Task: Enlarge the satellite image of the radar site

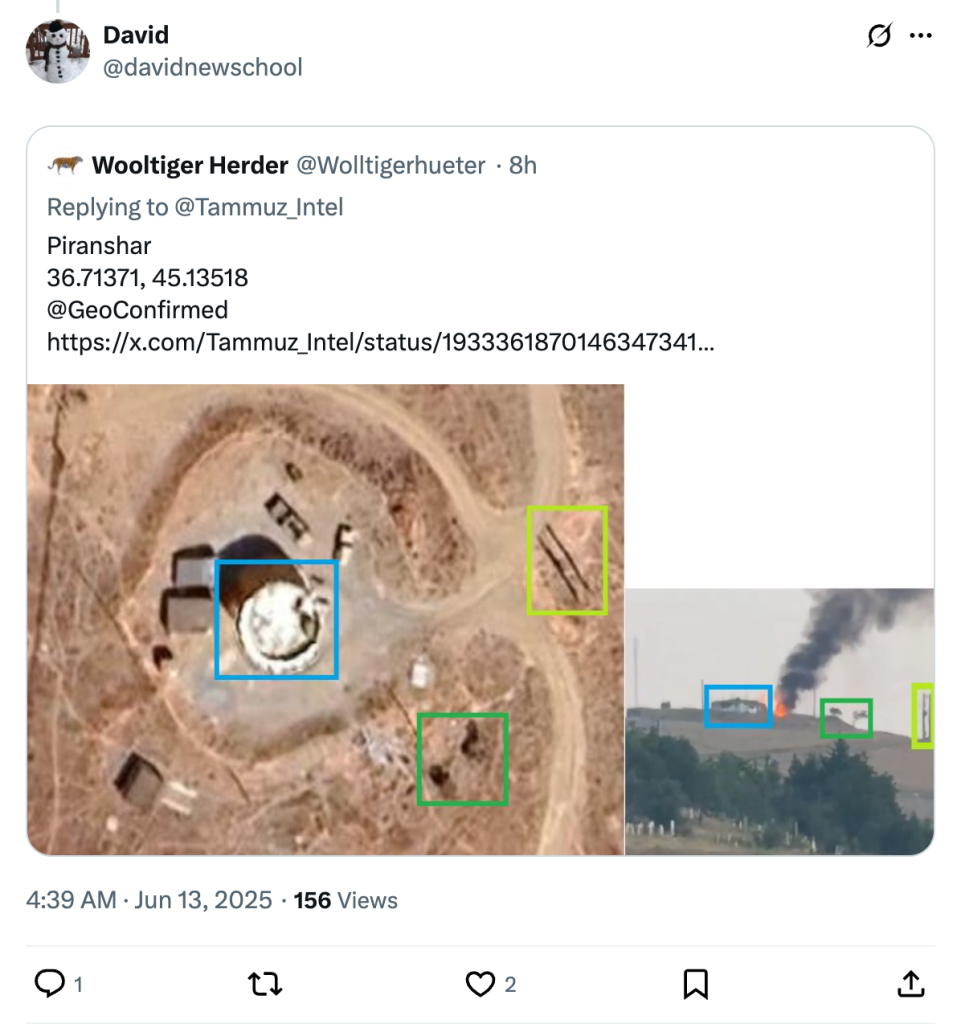Action: click(326, 620)
